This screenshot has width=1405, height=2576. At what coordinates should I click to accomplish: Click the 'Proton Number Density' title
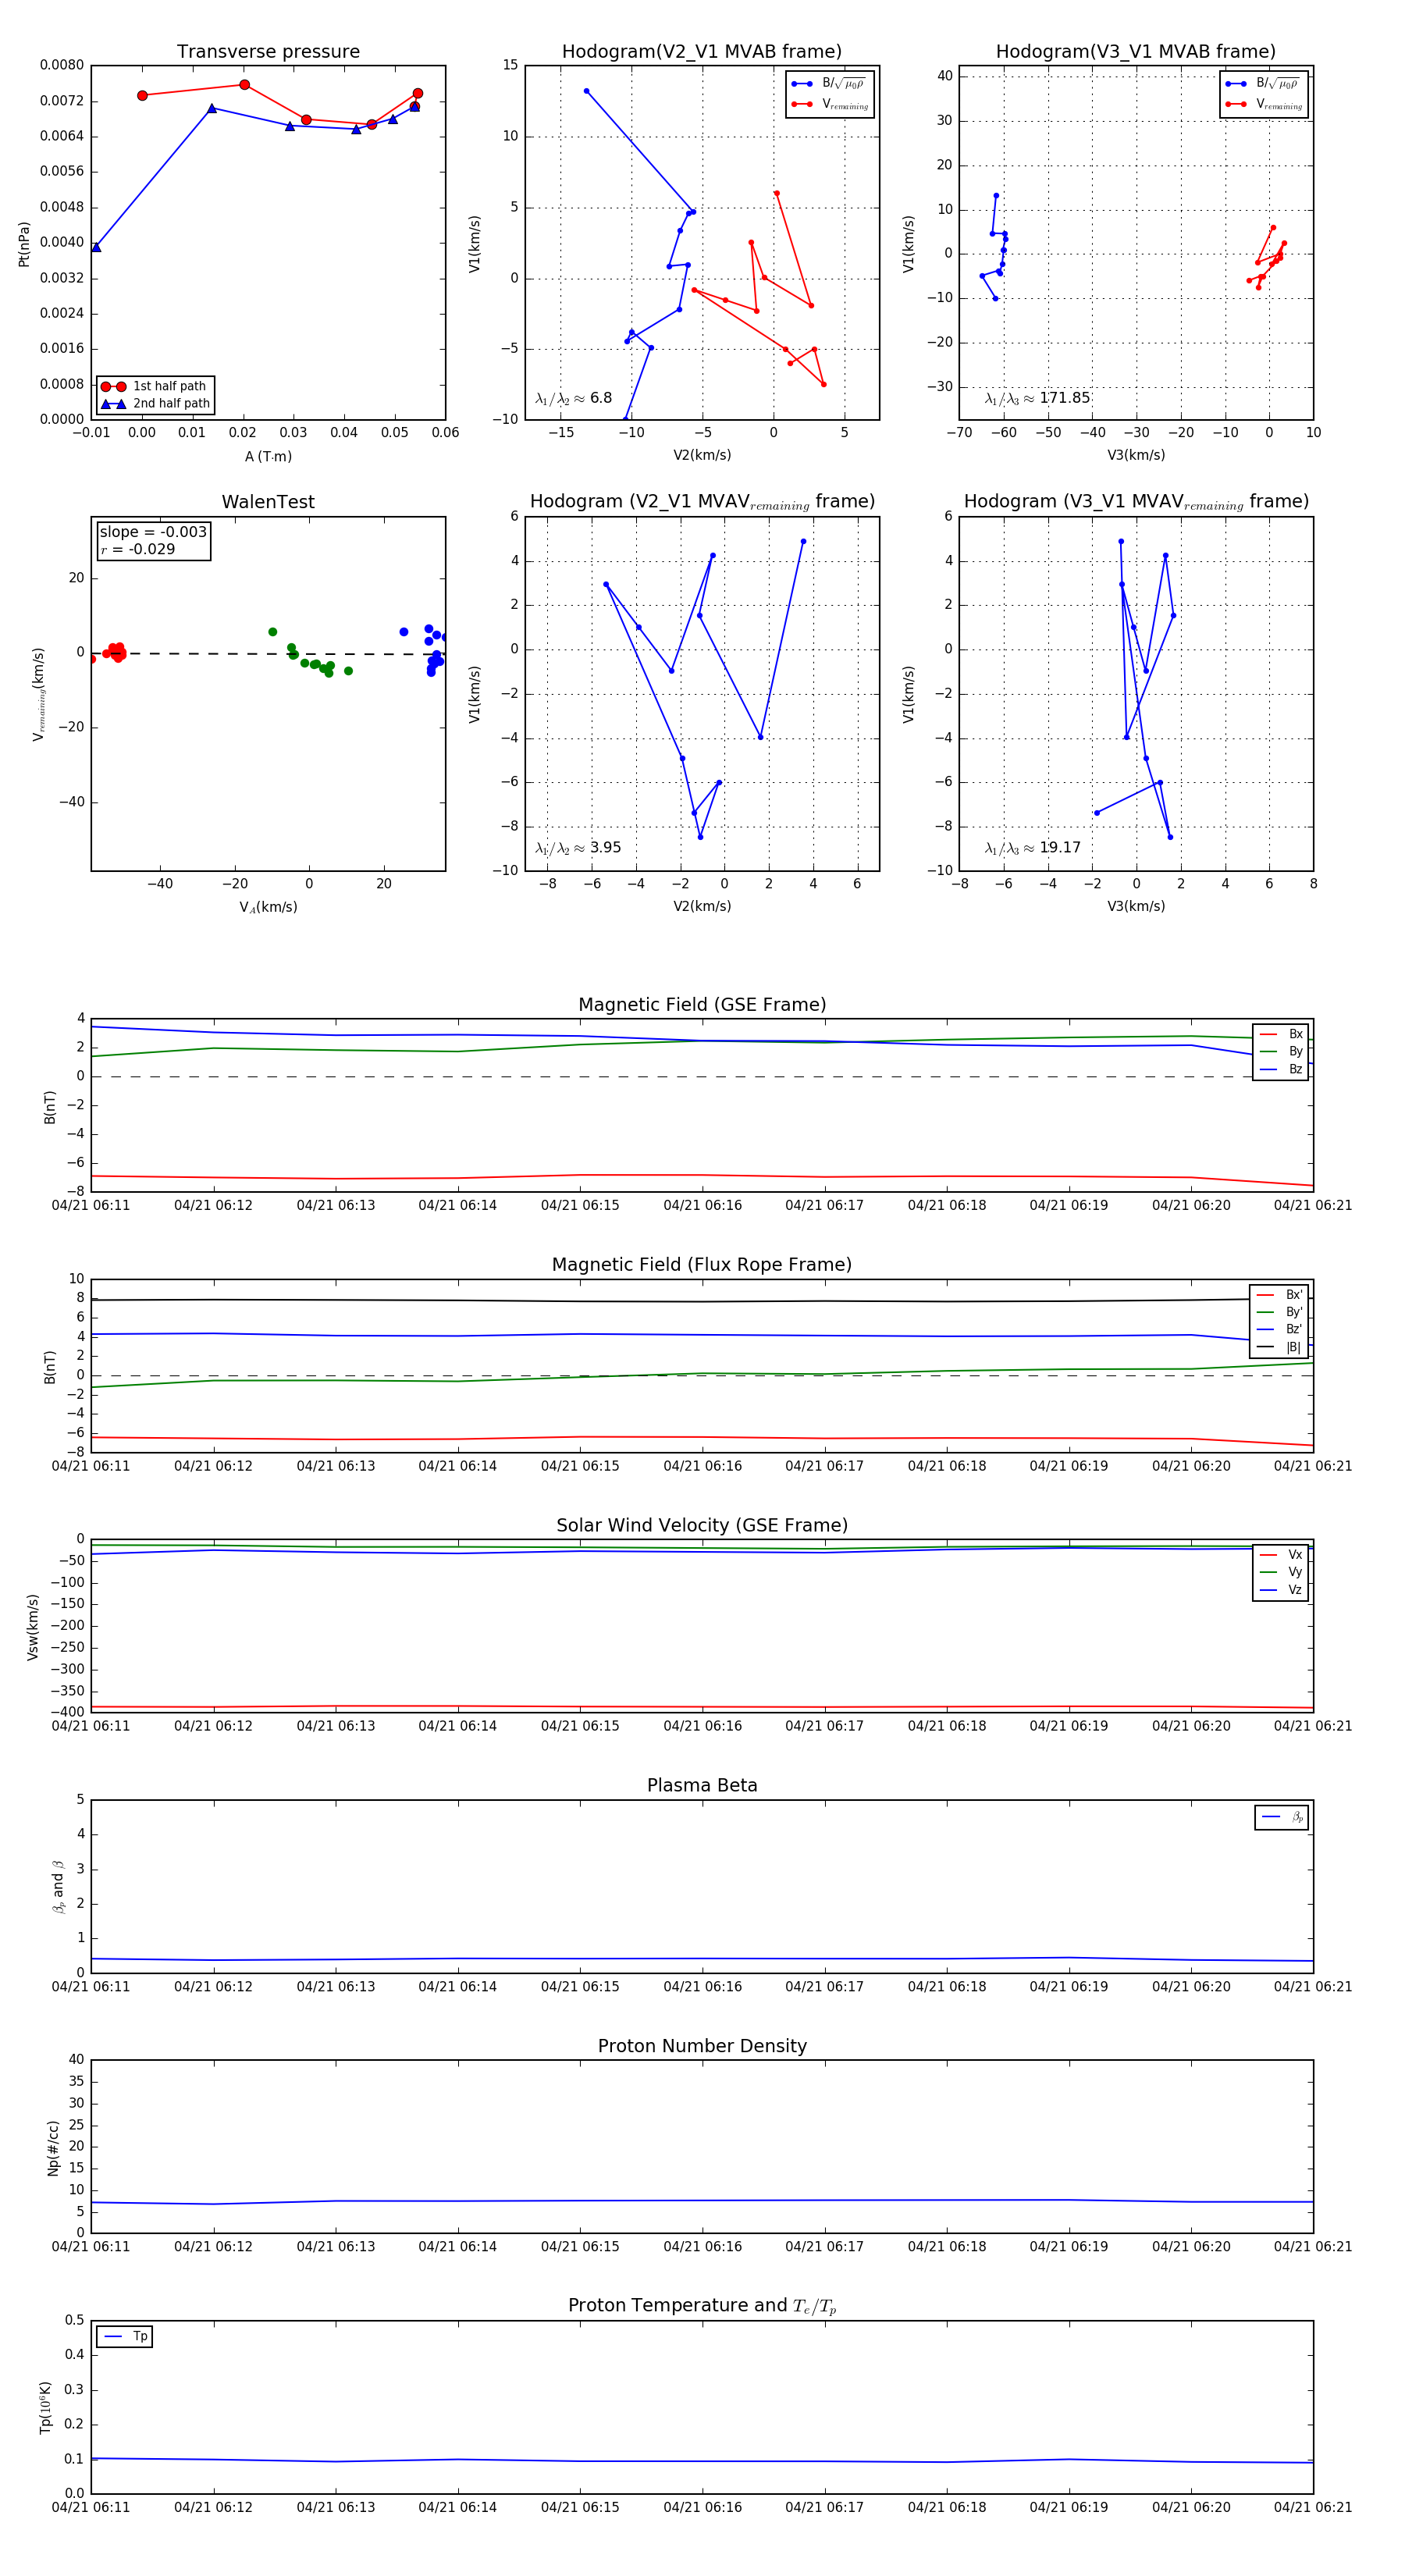click(x=702, y=2046)
